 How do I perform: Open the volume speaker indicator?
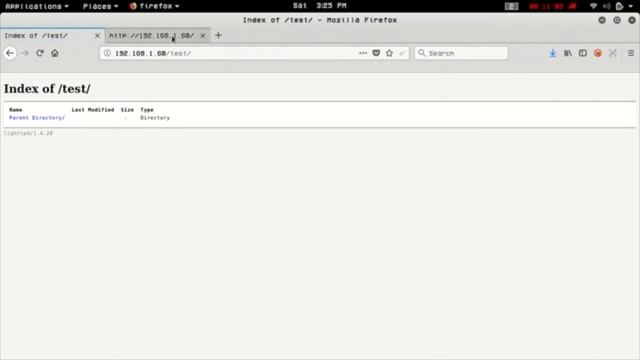(607, 6)
